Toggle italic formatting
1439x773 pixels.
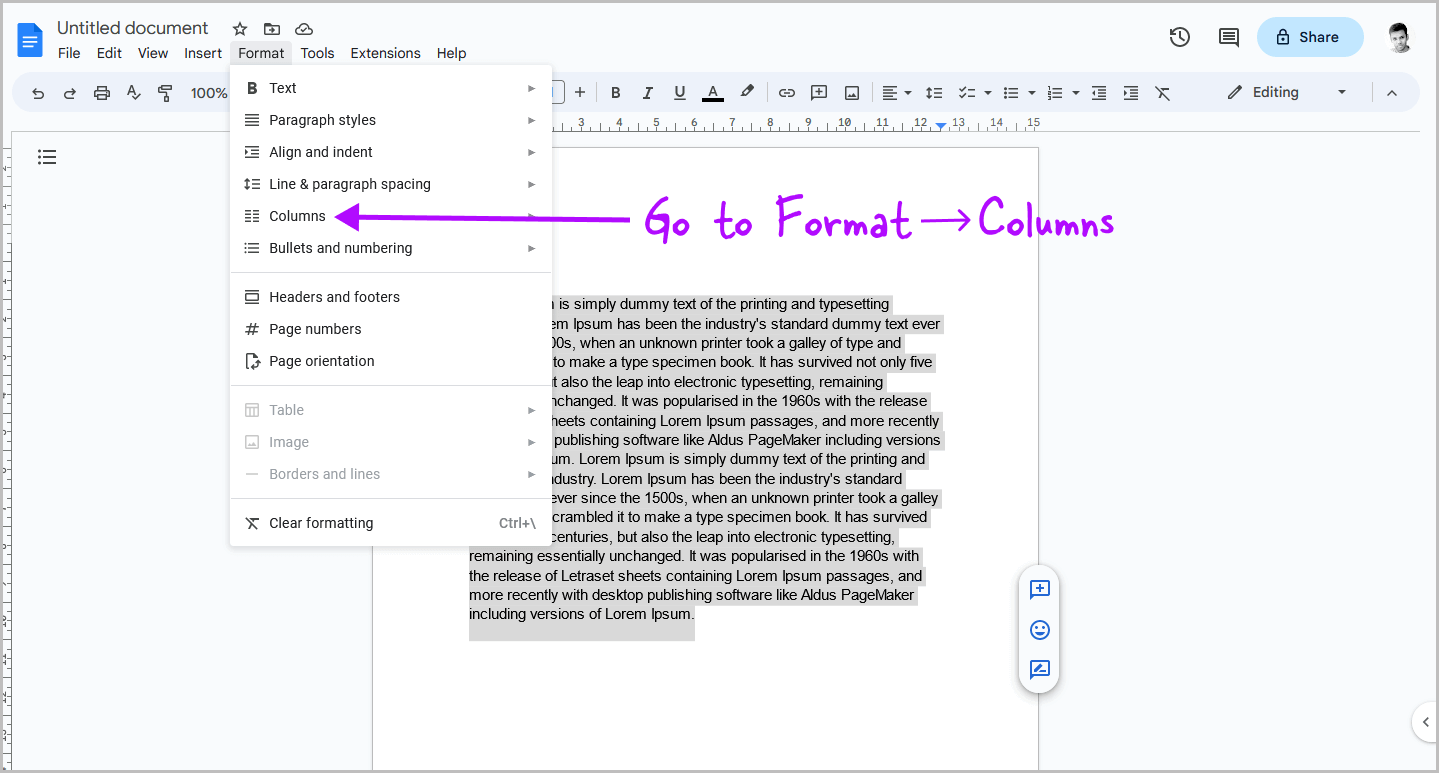point(647,92)
